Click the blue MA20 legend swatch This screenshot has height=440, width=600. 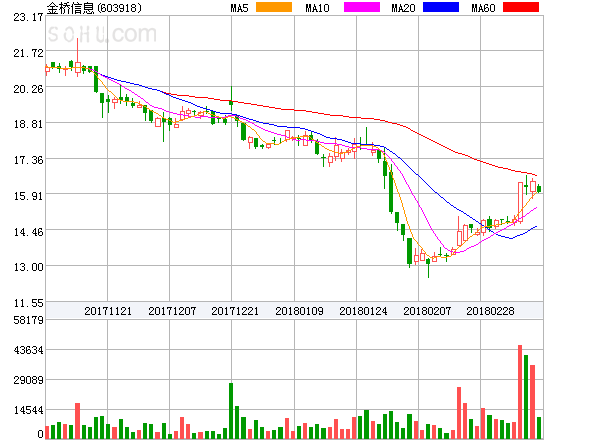(441, 7)
